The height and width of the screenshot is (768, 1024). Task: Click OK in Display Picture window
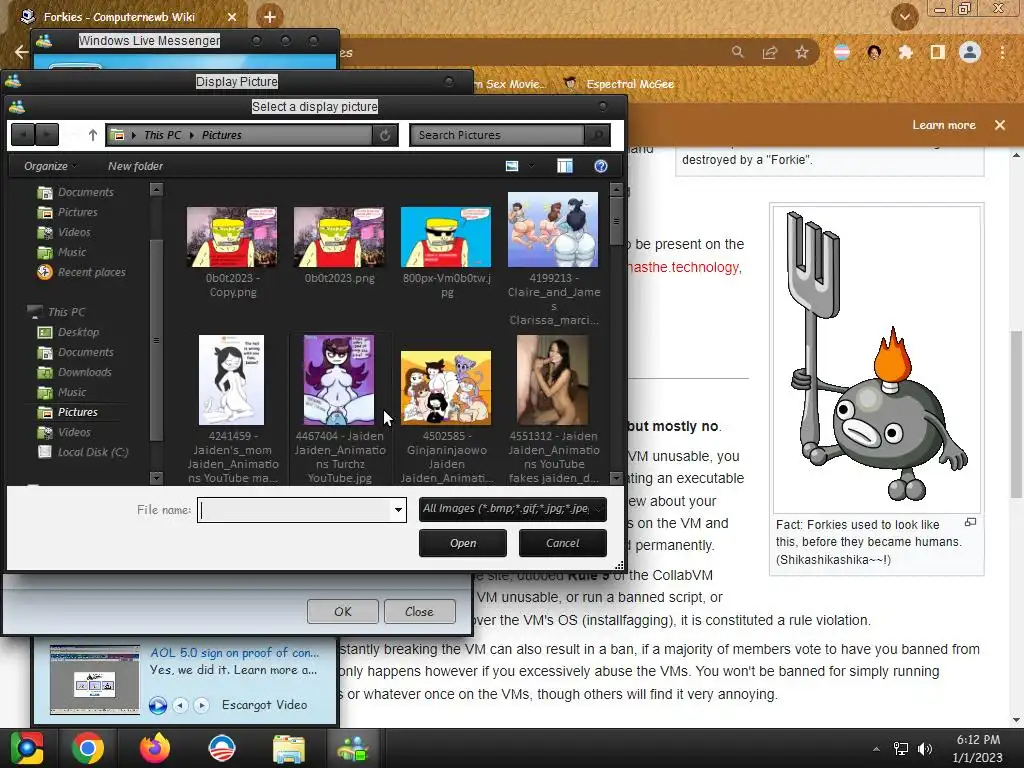pos(343,612)
